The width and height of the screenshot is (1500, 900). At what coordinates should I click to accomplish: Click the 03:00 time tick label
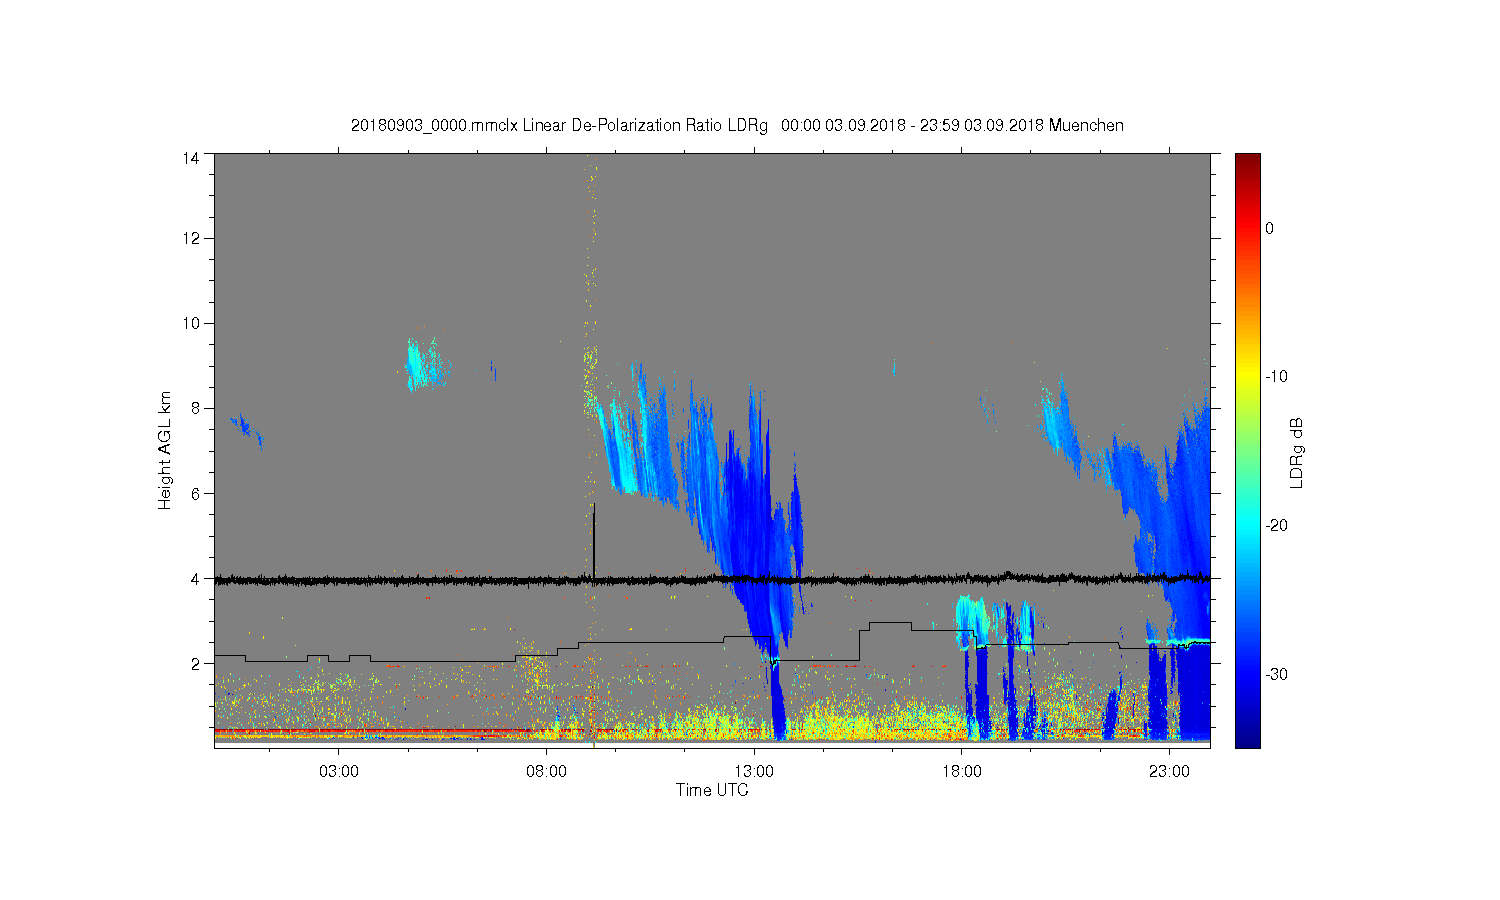tap(339, 772)
